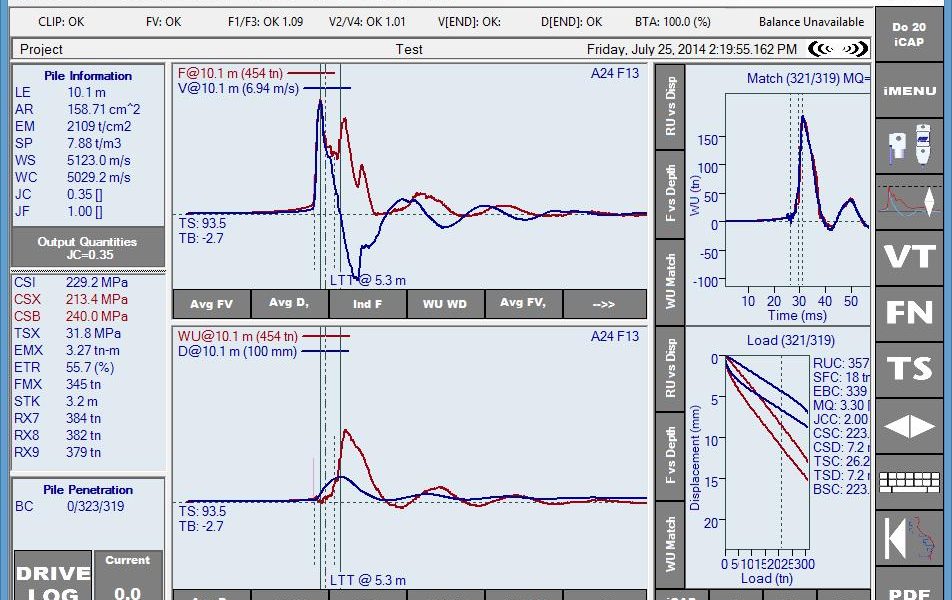Select the Ind F graph option
952x600 pixels.
tap(367, 304)
